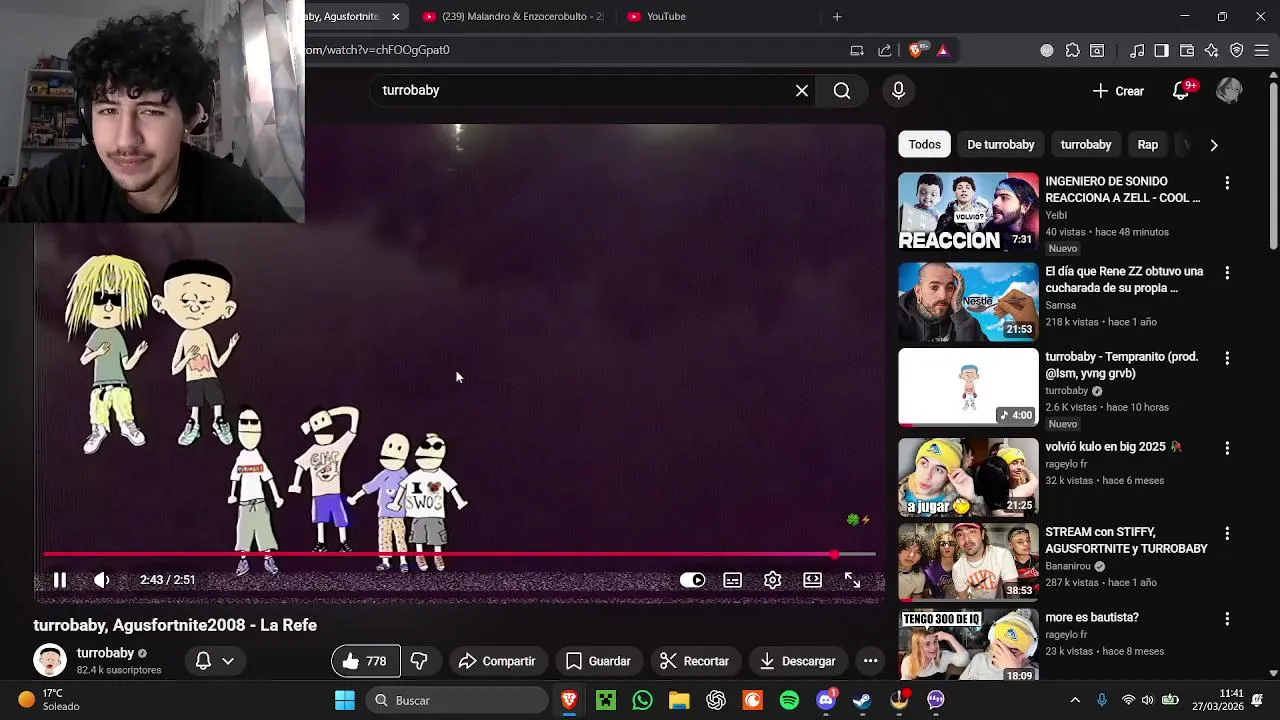Open options for more es bautista video
Image resolution: width=1280 pixels, height=720 pixels.
pyautogui.click(x=1227, y=619)
